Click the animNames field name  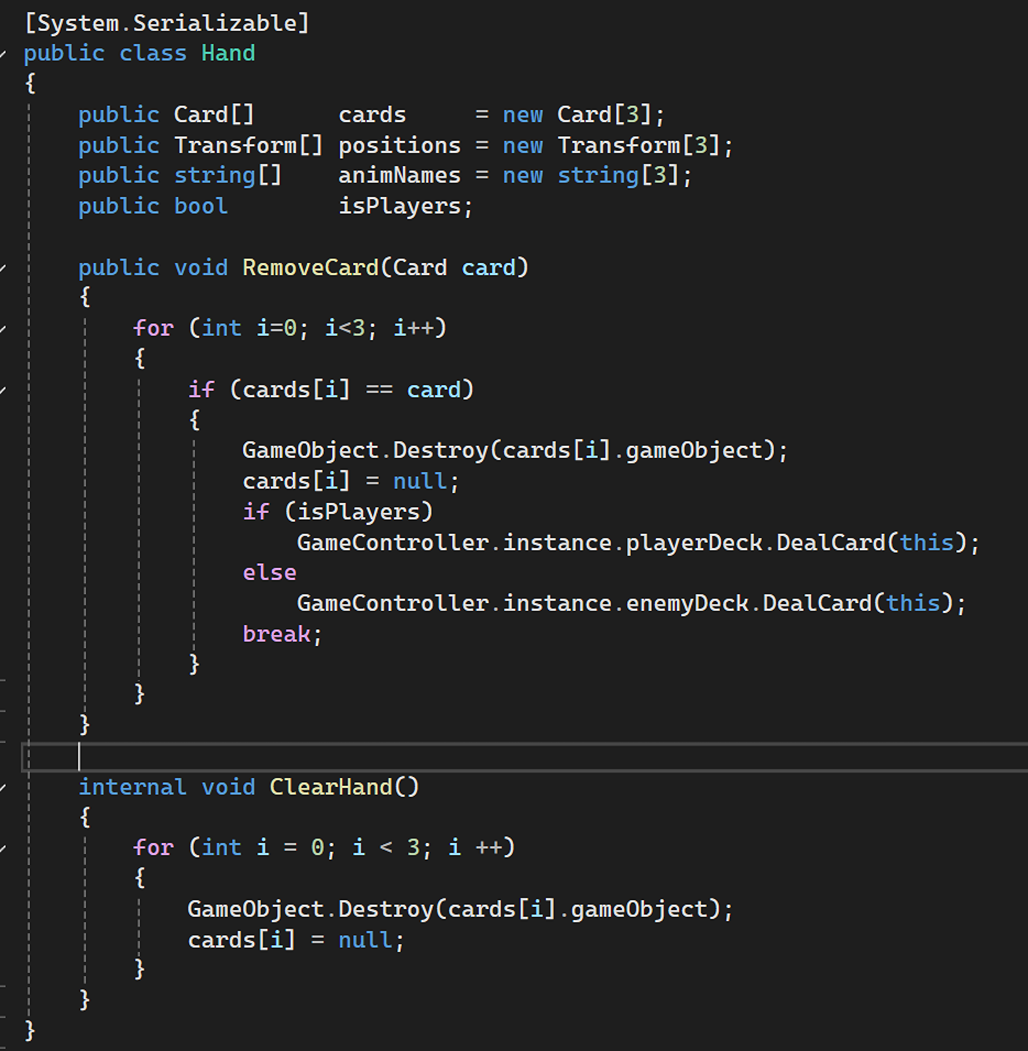[x=399, y=175]
